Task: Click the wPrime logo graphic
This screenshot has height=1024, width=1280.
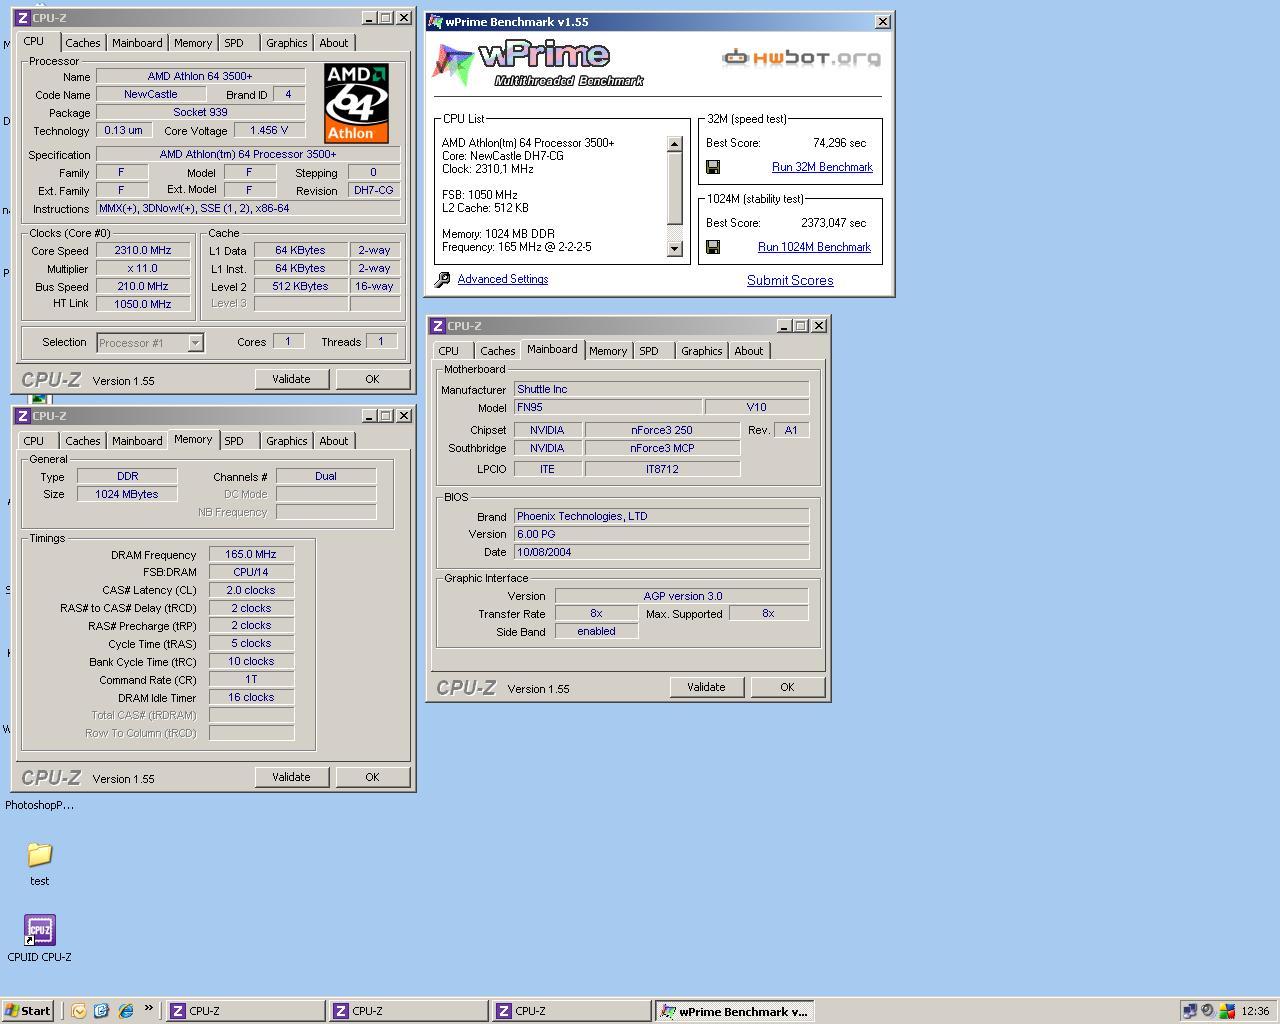Action: click(540, 64)
